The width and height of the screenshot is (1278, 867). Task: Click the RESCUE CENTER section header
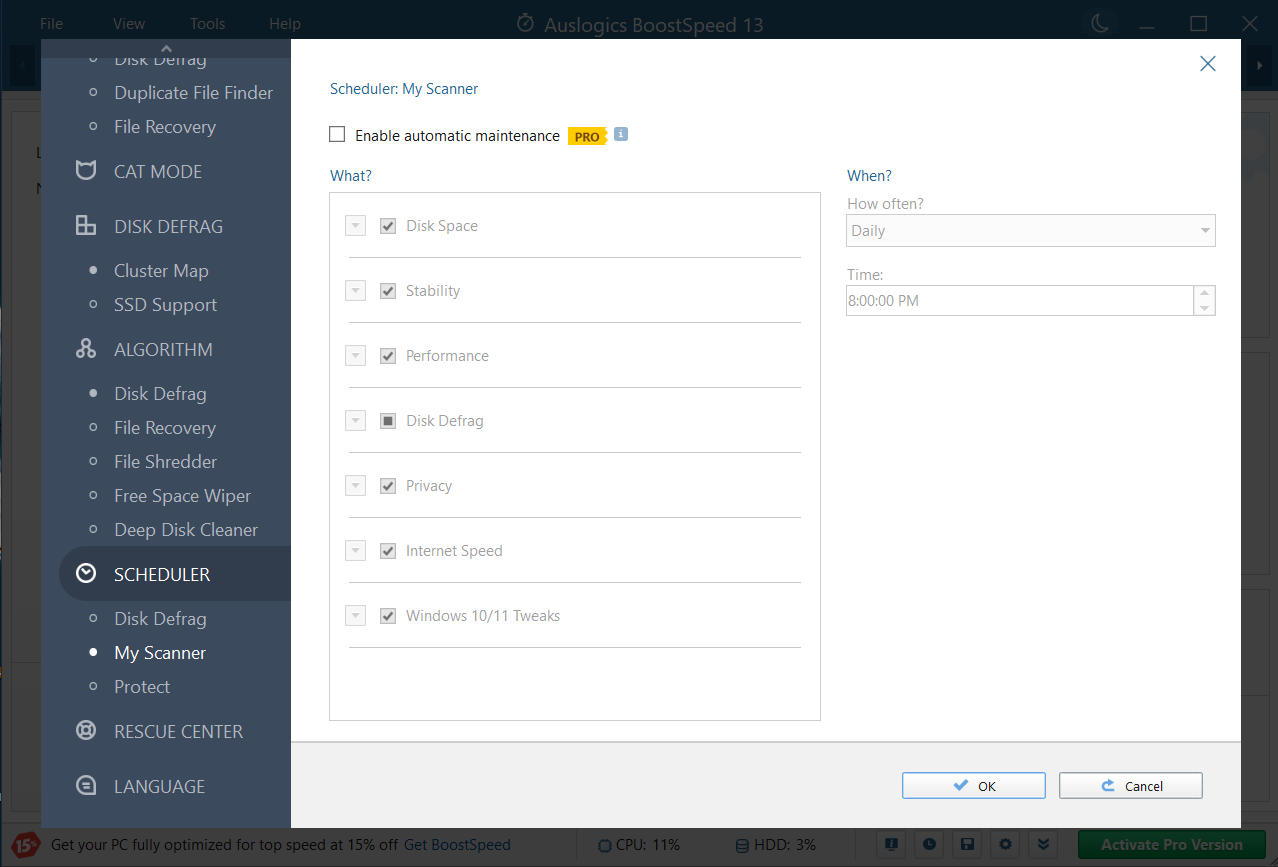[178, 732]
